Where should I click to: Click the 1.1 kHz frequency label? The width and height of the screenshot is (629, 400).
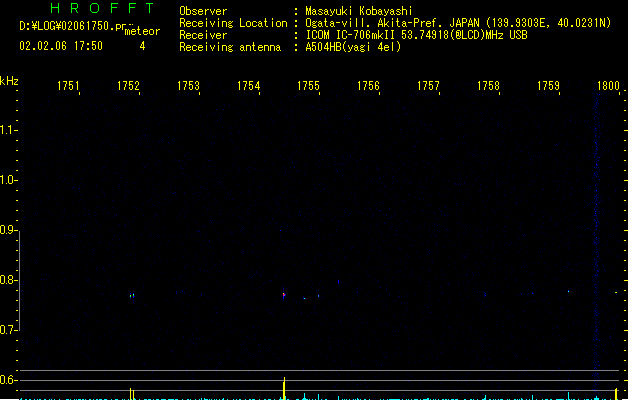coord(7,130)
